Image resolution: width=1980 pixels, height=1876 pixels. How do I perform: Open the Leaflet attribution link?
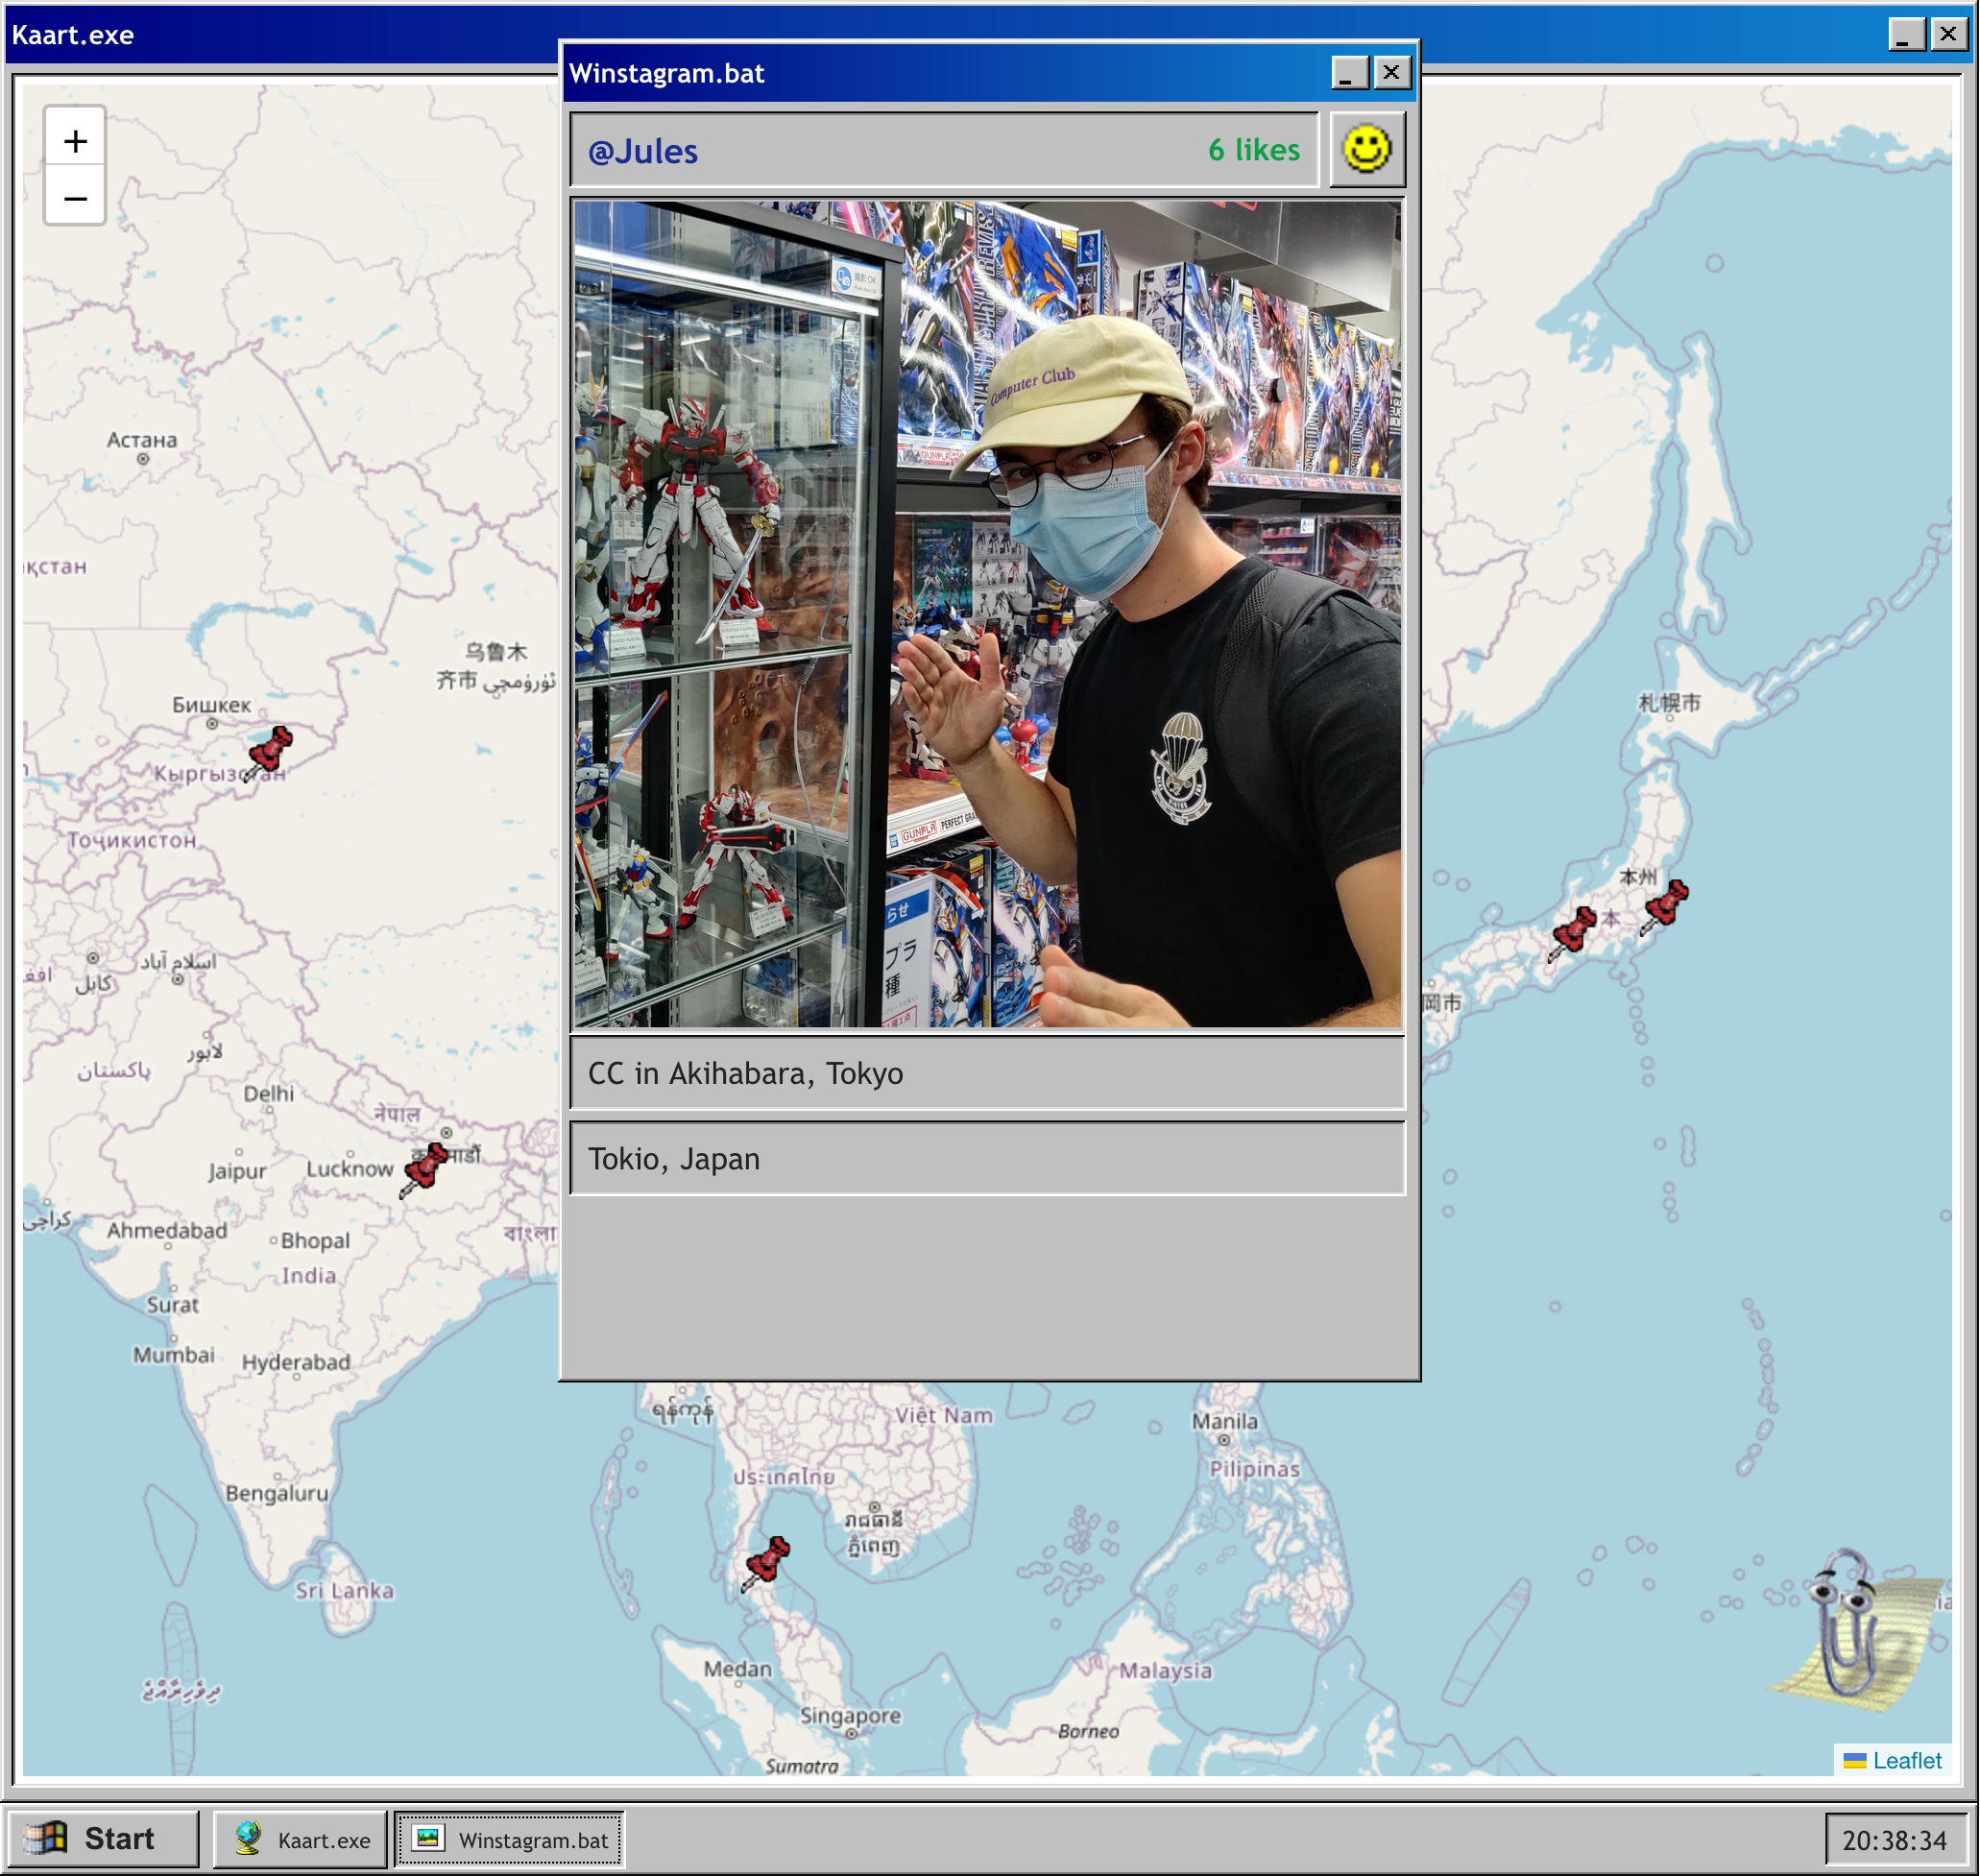tap(1906, 1760)
